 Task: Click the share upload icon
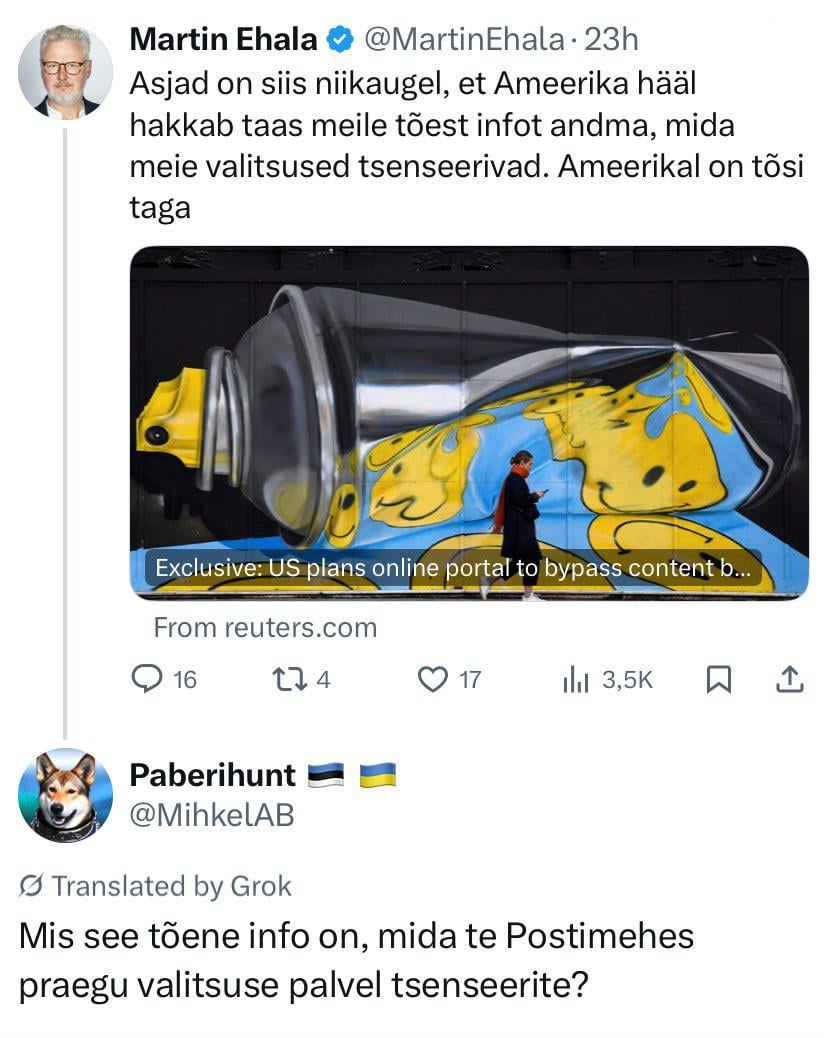click(789, 680)
